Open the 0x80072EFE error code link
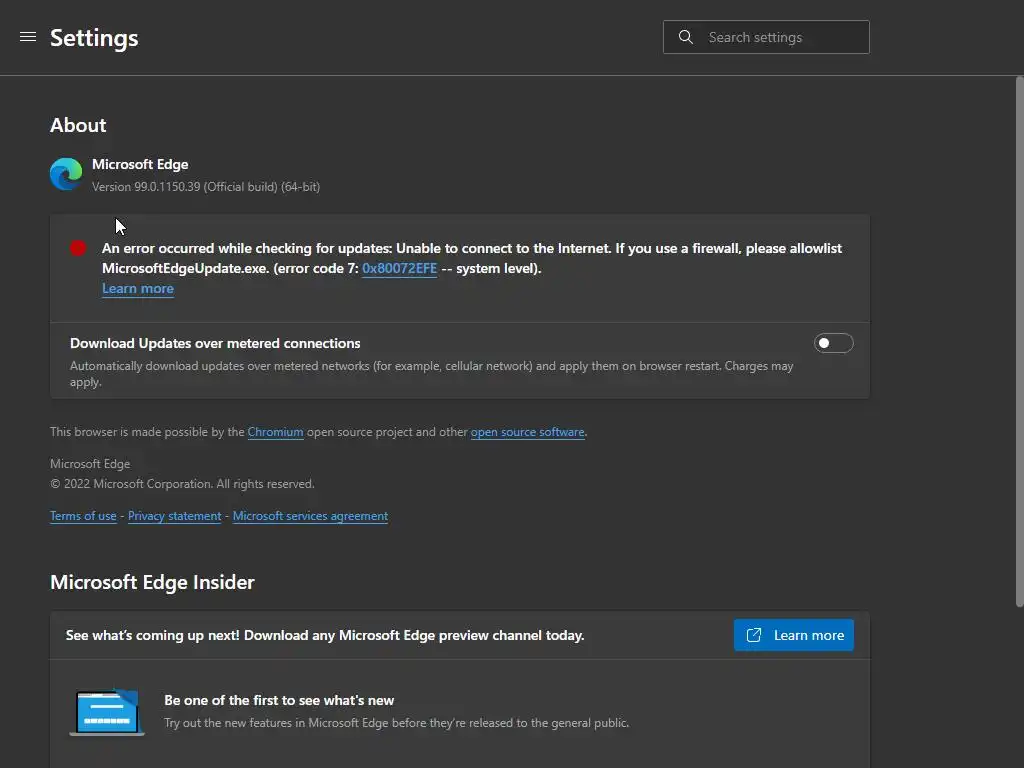The height and width of the screenshot is (768, 1024). [399, 268]
